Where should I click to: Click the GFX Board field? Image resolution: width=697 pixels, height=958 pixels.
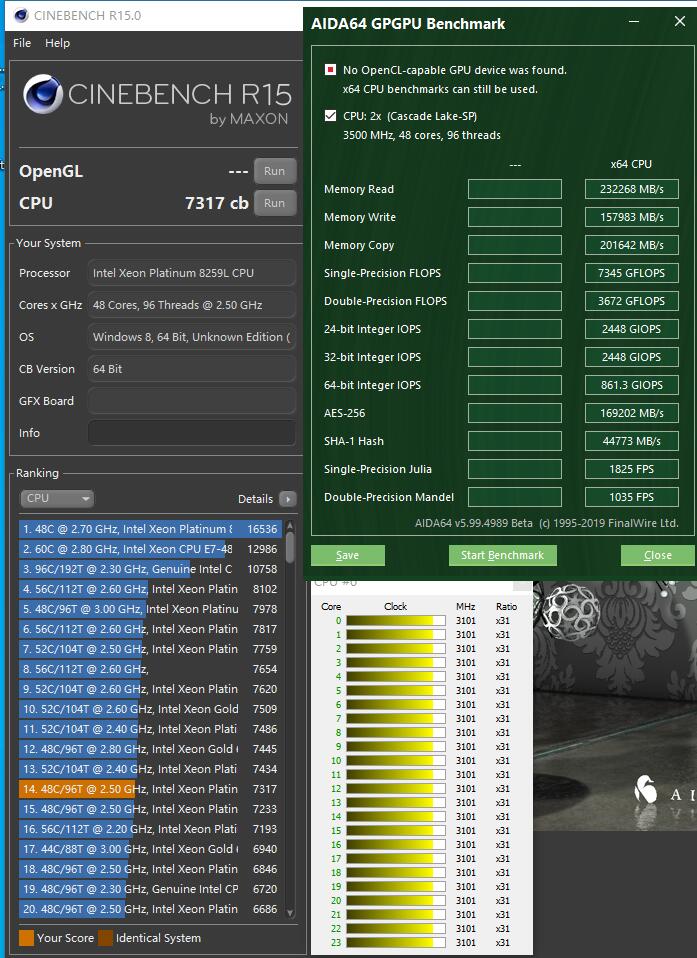tap(191, 401)
